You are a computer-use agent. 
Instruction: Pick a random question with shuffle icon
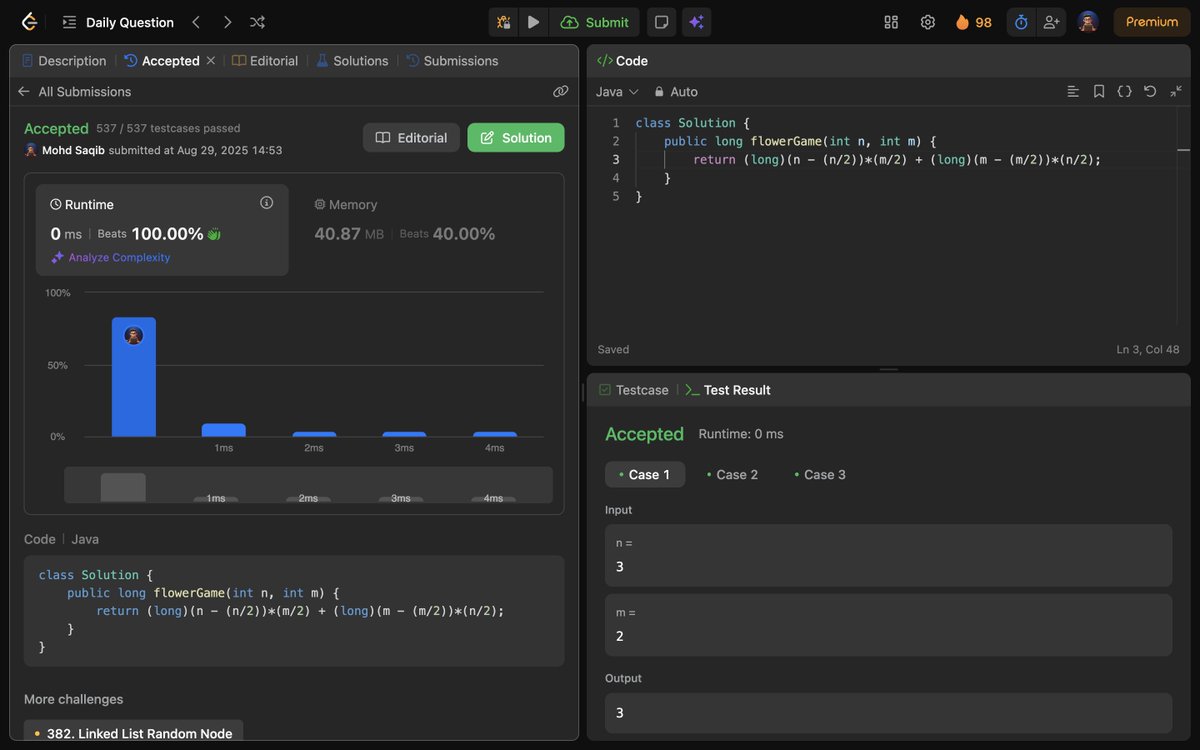(257, 22)
